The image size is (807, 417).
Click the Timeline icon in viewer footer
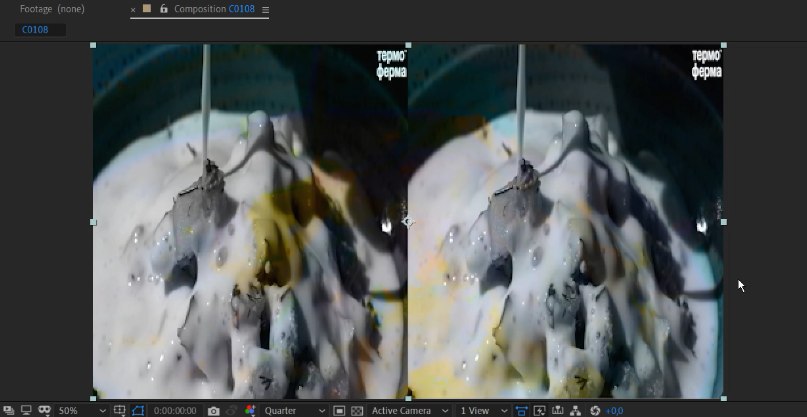click(x=557, y=411)
